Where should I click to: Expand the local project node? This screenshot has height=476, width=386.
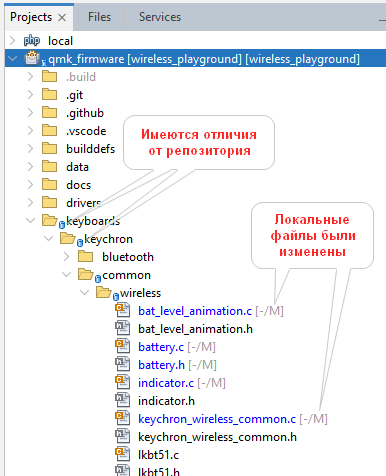coord(13,41)
